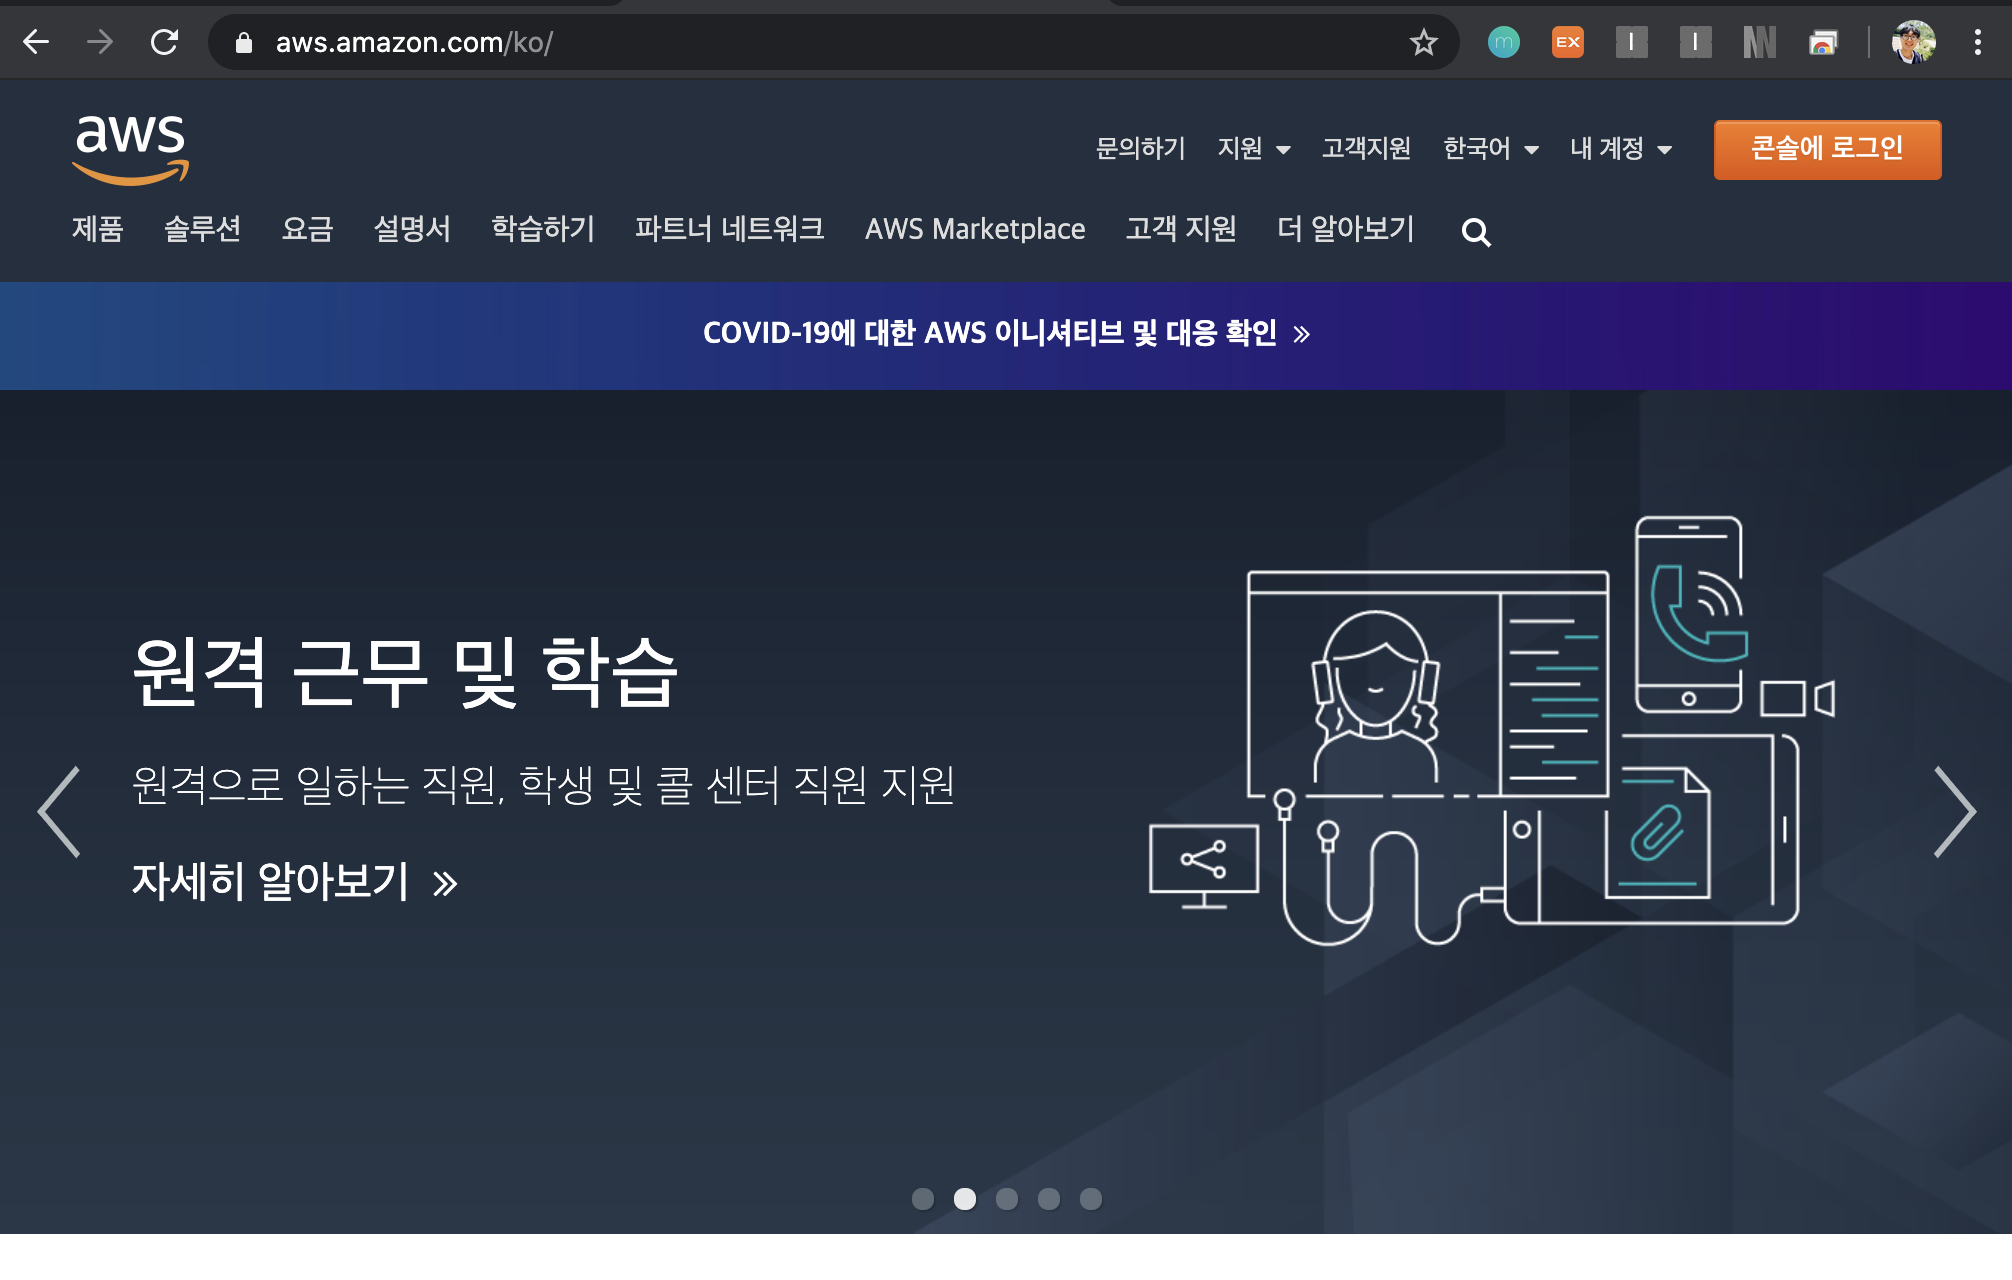The image size is (2012, 1280).
Task: Open the 제품 menu
Action: [x=97, y=229]
